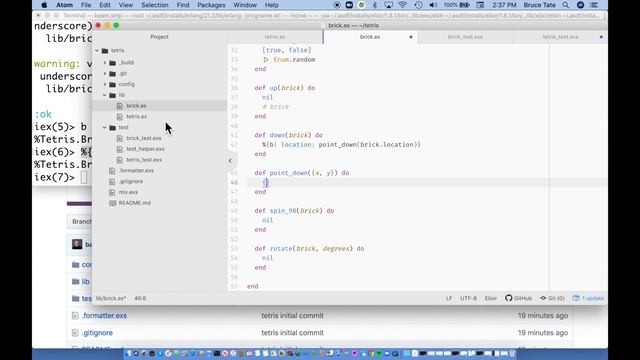
Task: Open the View menu
Action: 126,5
